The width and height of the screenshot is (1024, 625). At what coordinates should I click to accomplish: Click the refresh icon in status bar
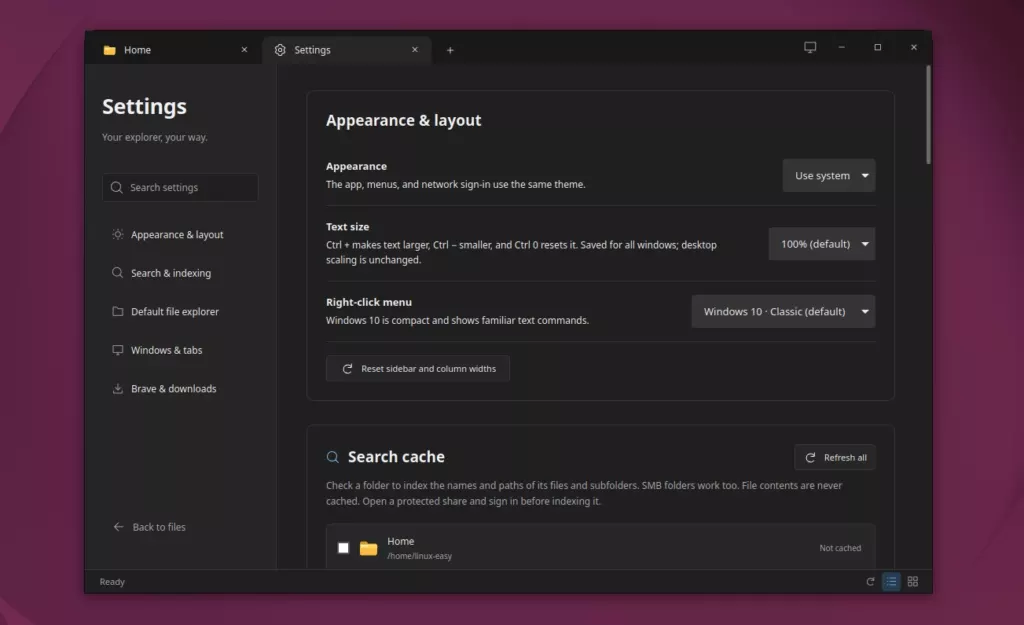(870, 581)
